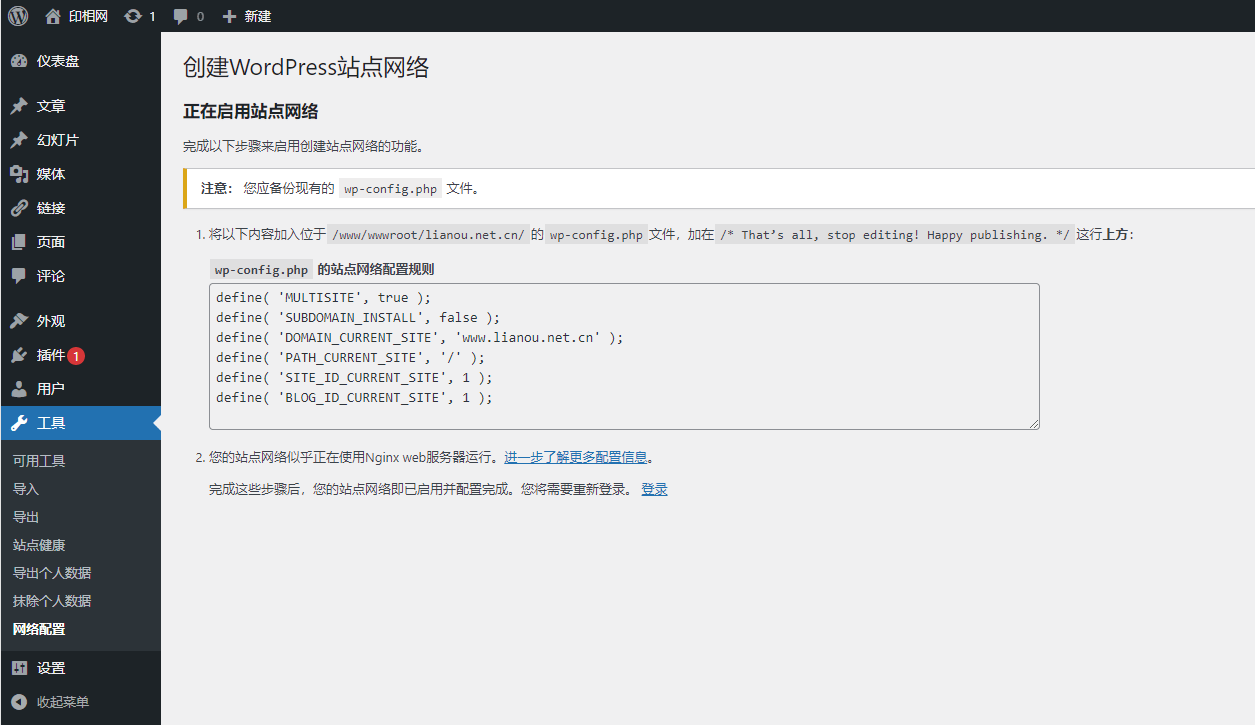
Task: Click the DOMAIN_CURRENT_SITE define line
Action: [x=419, y=337]
